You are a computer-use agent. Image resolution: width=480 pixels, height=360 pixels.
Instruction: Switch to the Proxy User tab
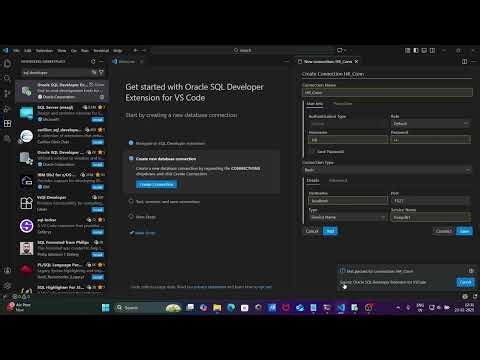coord(343,104)
